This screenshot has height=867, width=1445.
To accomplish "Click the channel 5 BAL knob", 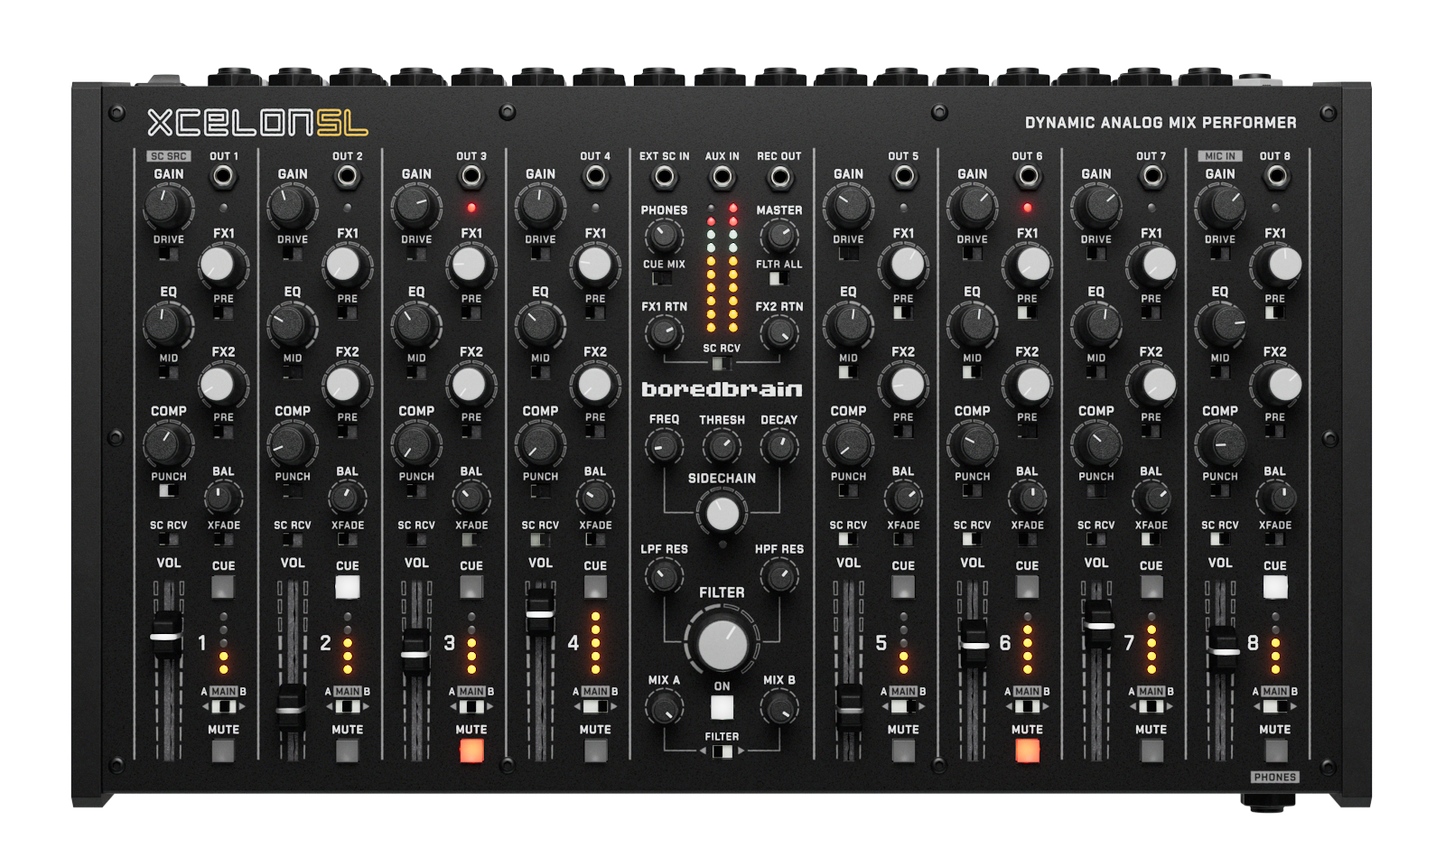I will pos(903,497).
